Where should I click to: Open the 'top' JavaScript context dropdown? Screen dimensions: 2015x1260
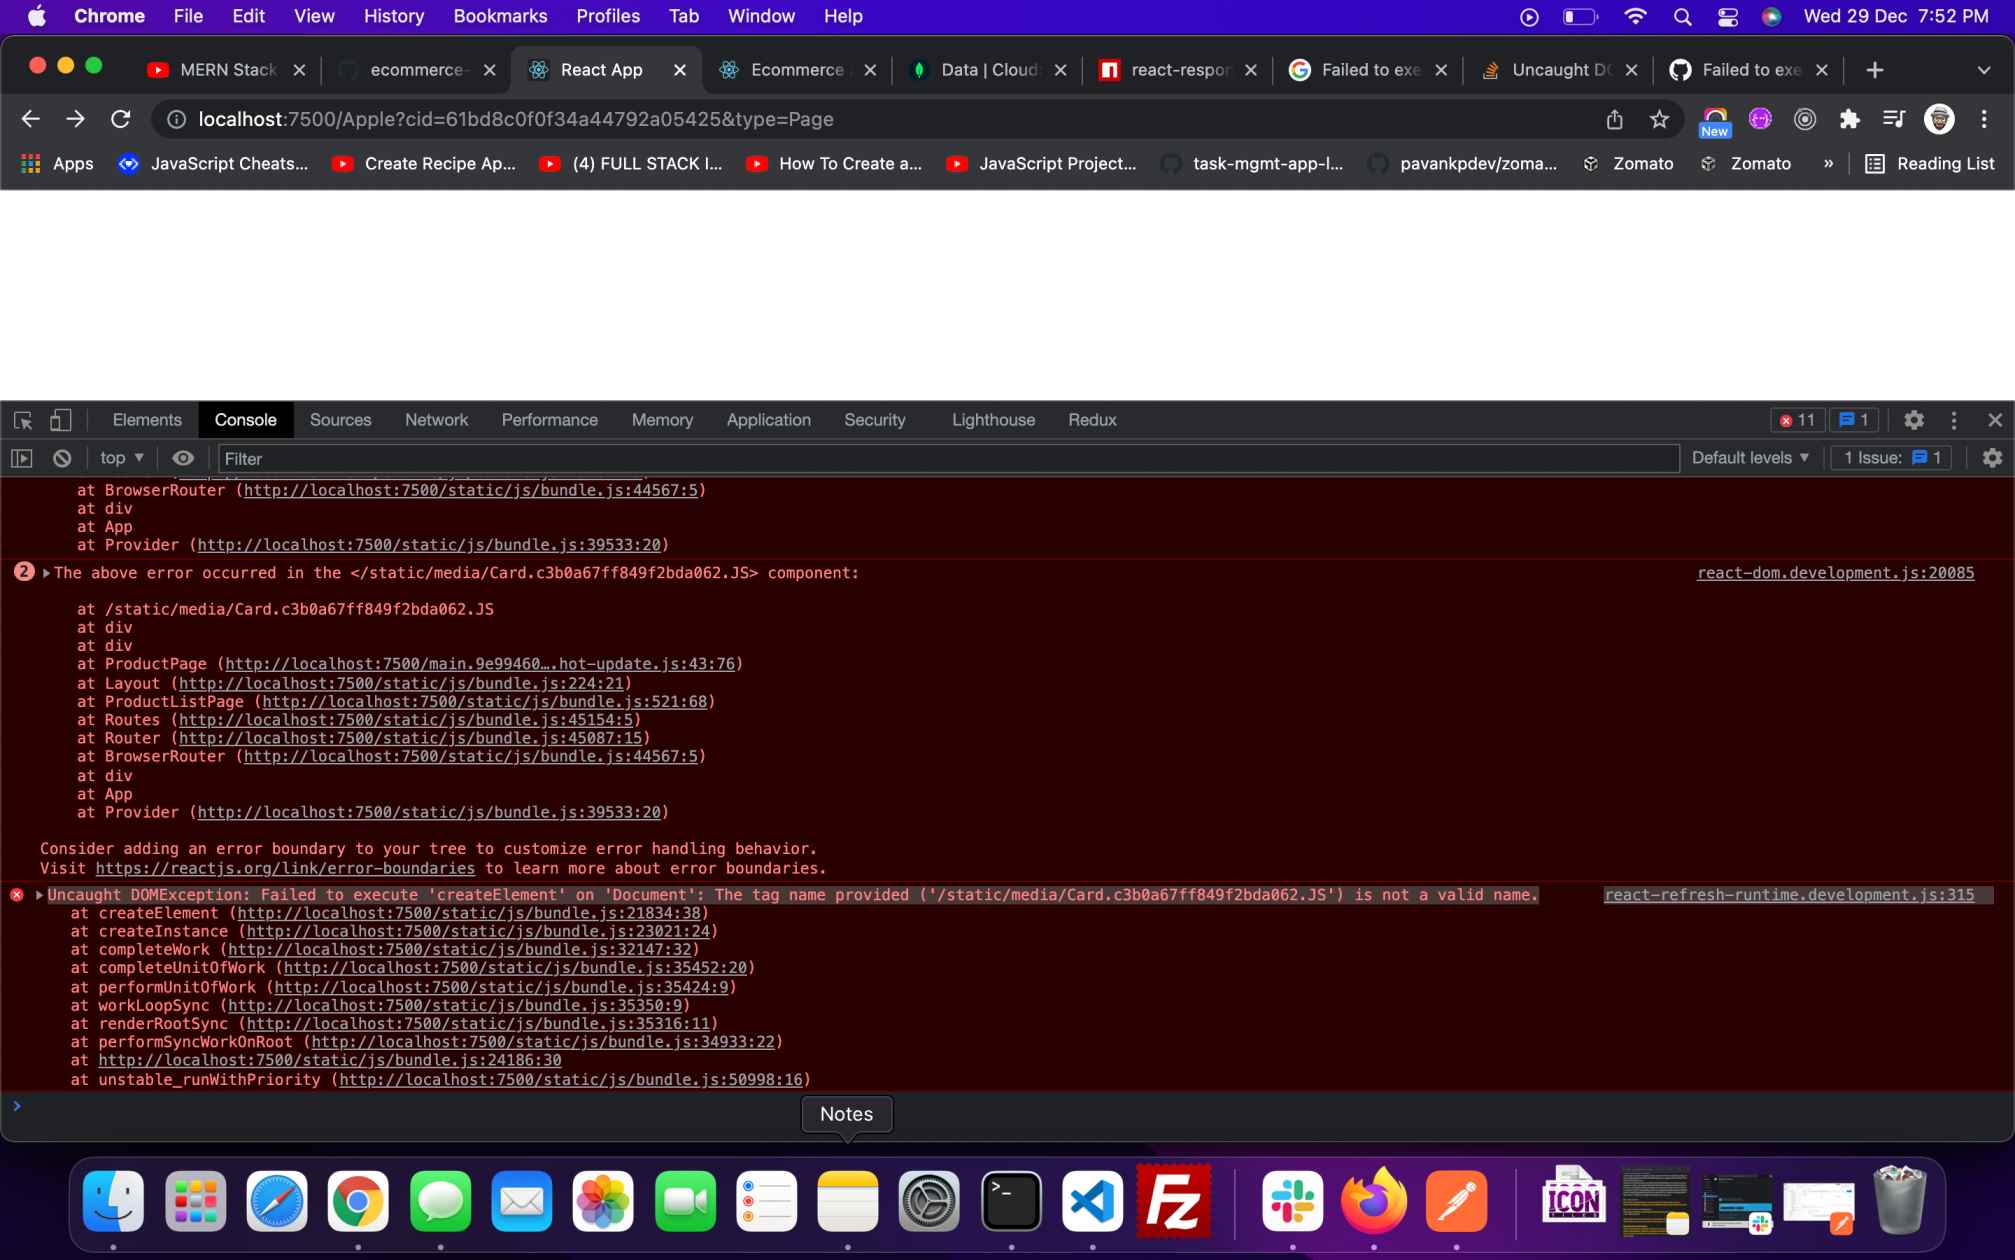click(122, 458)
